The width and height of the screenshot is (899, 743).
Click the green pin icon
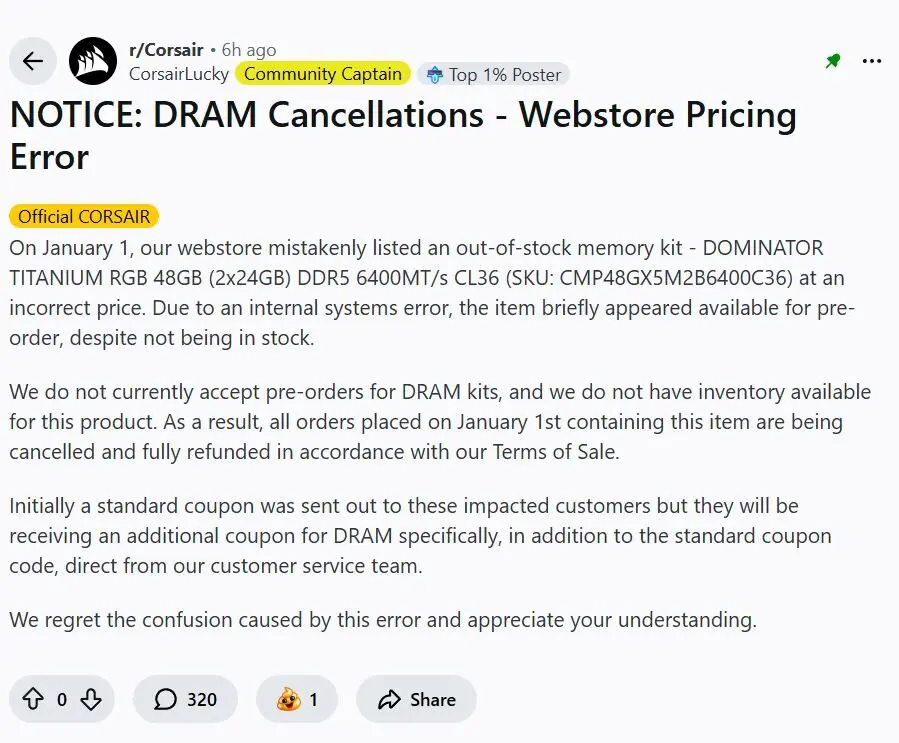tap(832, 61)
